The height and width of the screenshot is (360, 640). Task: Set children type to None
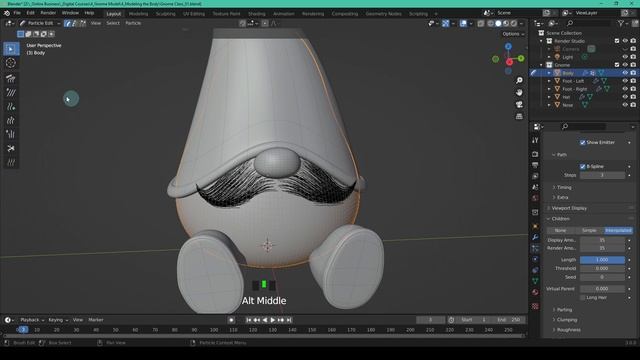[x=560, y=231]
